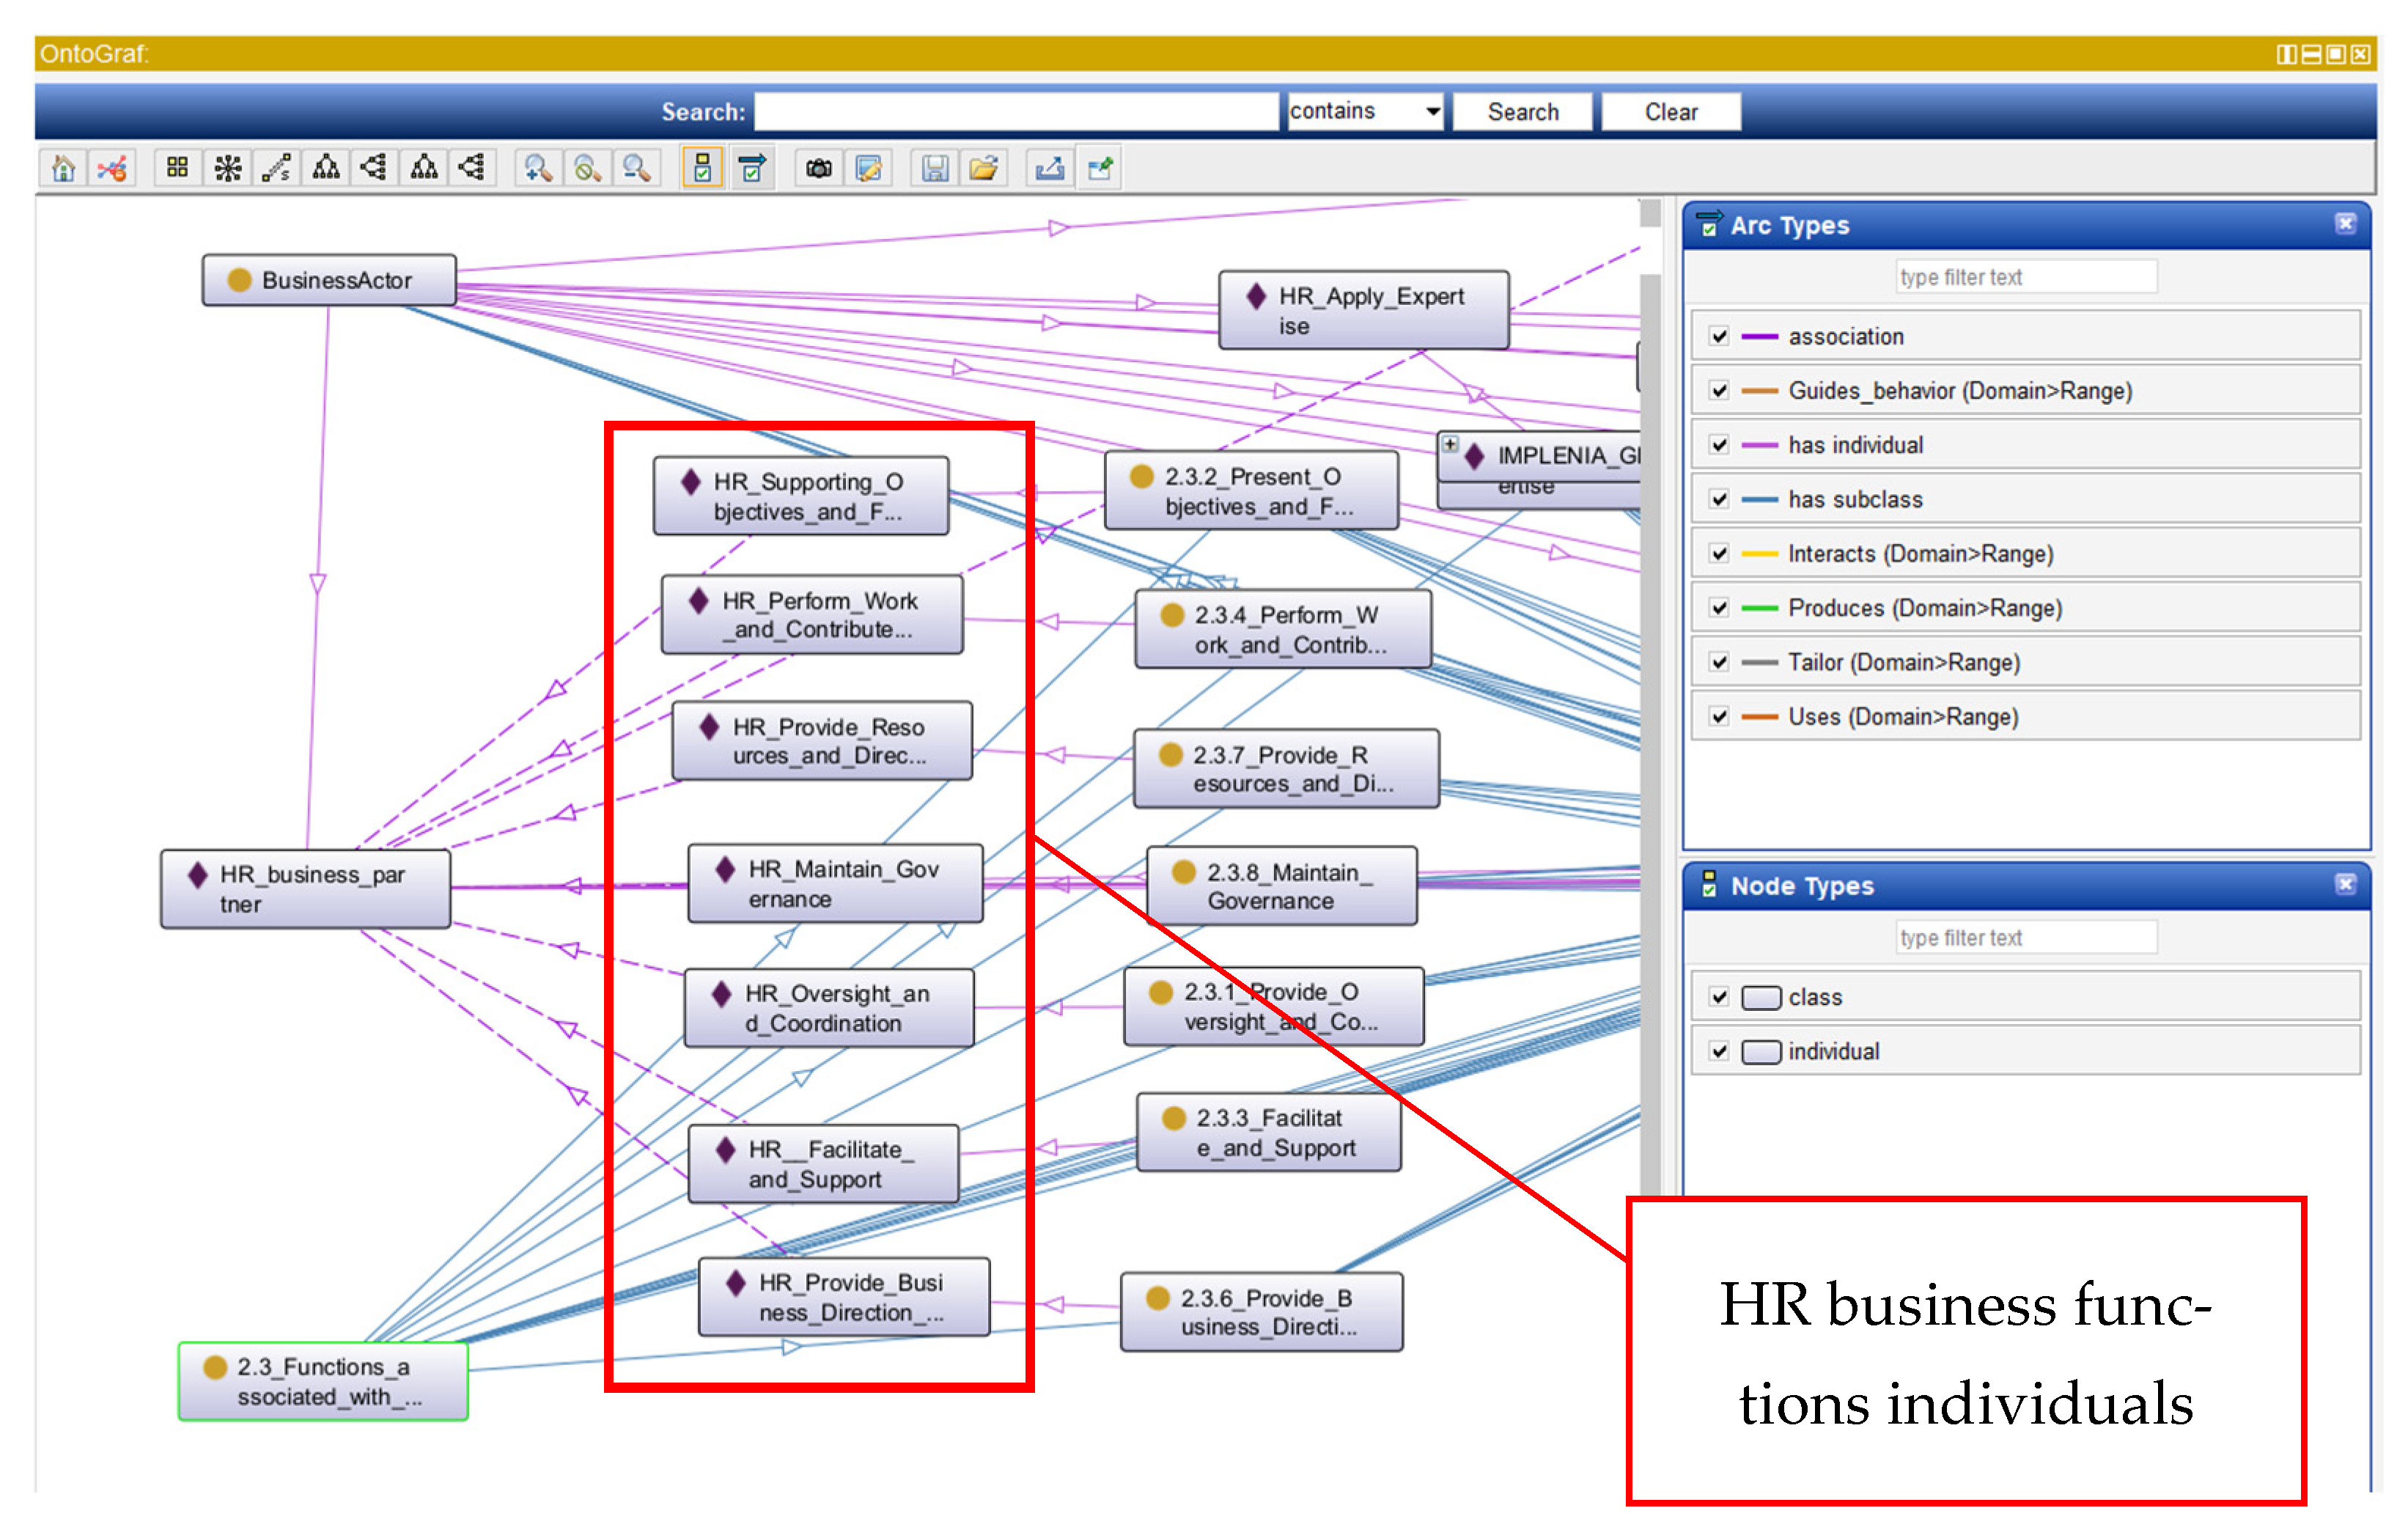
Task: Save graph with the floppy disk icon
Action: click(934, 168)
